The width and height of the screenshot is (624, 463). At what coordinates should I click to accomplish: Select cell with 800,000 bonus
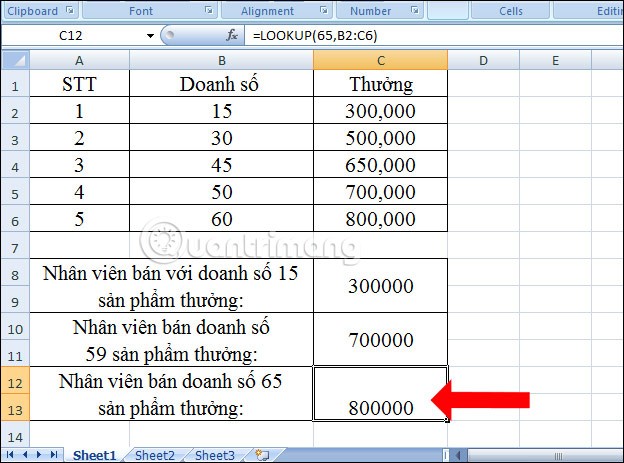pos(380,219)
